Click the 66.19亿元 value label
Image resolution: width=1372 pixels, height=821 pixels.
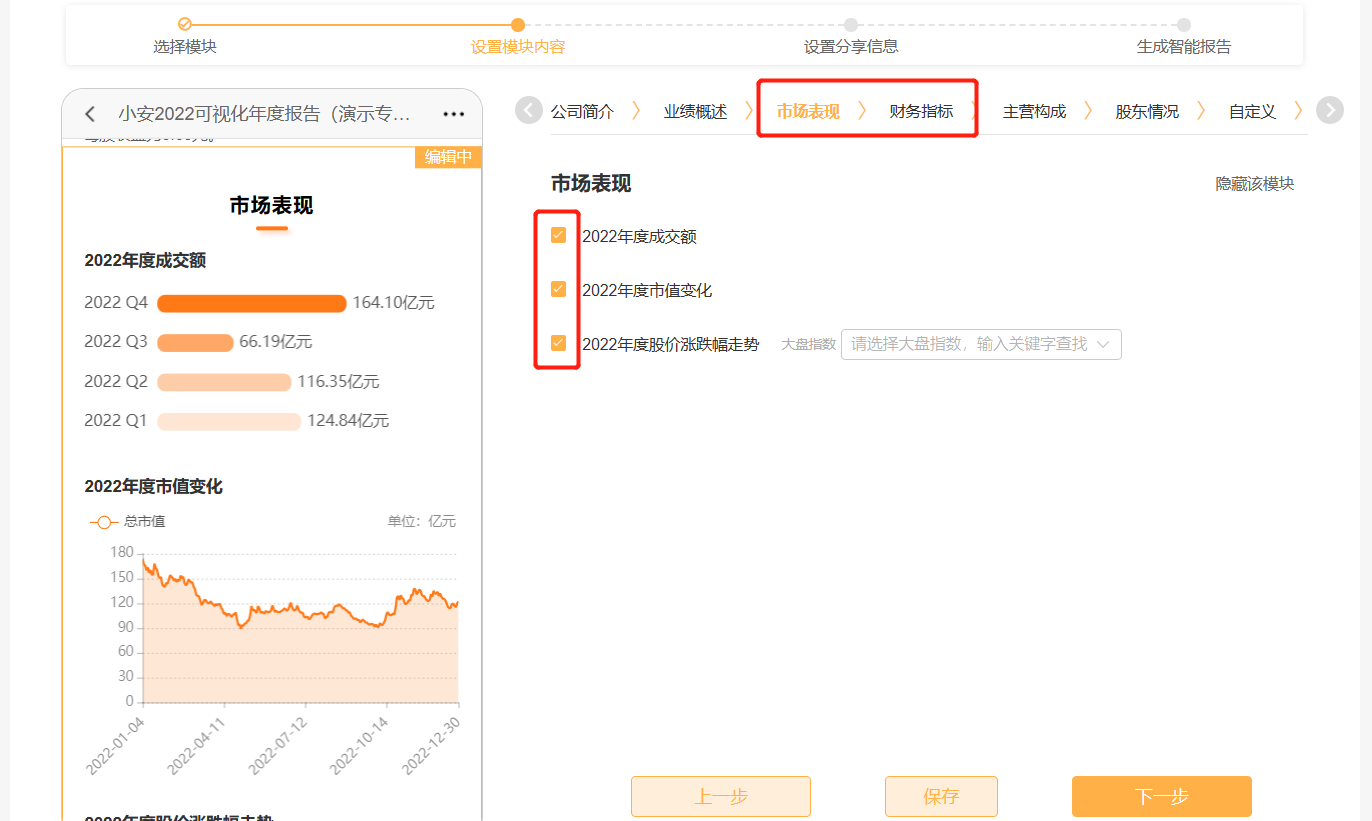(x=276, y=342)
